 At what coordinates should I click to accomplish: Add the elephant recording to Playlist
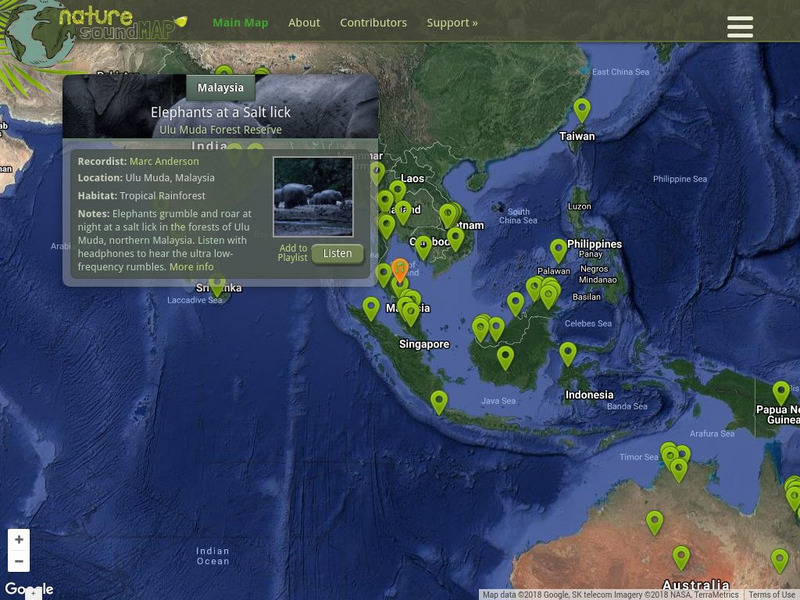(293, 252)
